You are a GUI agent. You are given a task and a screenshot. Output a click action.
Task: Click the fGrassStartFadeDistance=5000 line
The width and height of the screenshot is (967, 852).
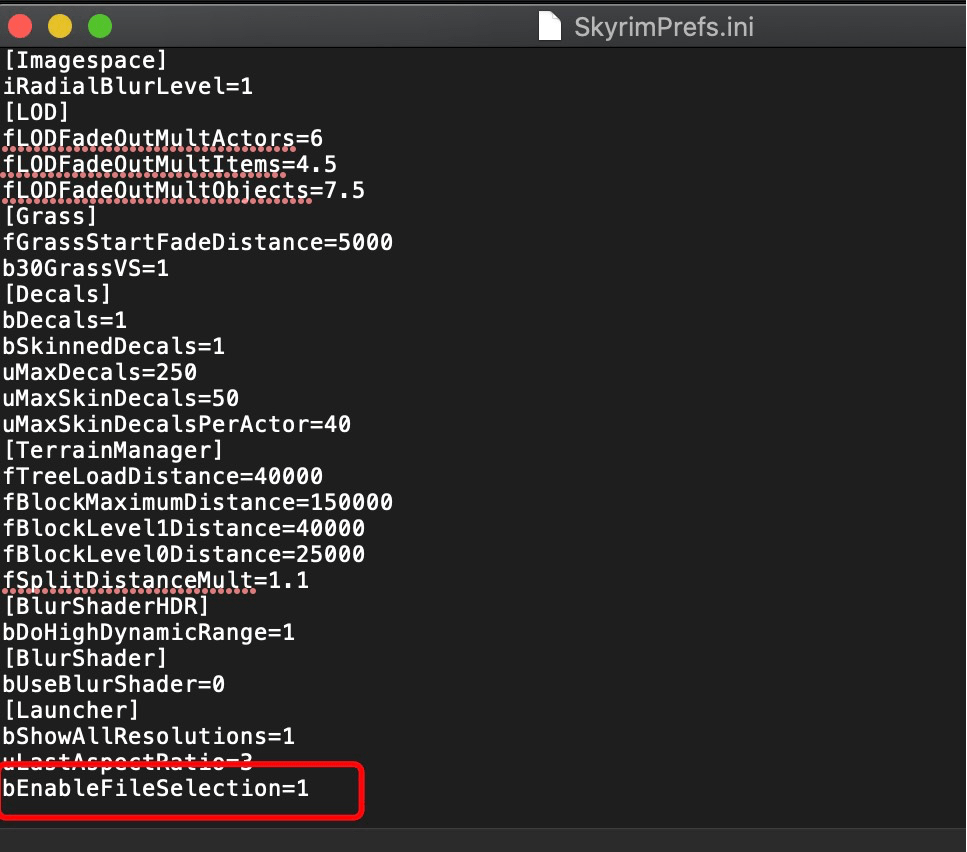(198, 242)
